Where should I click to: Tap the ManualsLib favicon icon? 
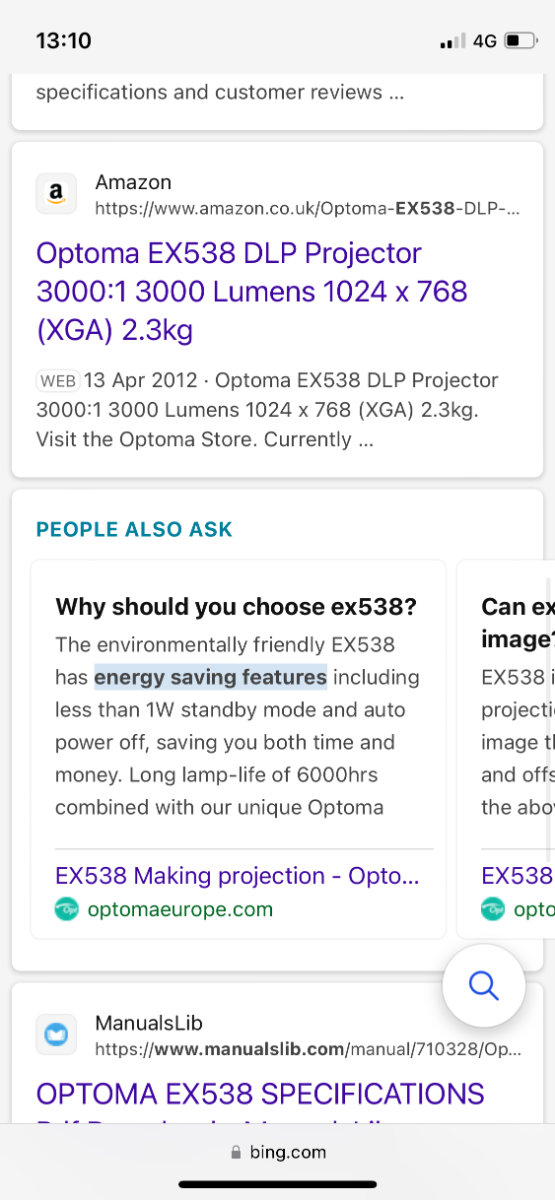pyautogui.click(x=56, y=1035)
